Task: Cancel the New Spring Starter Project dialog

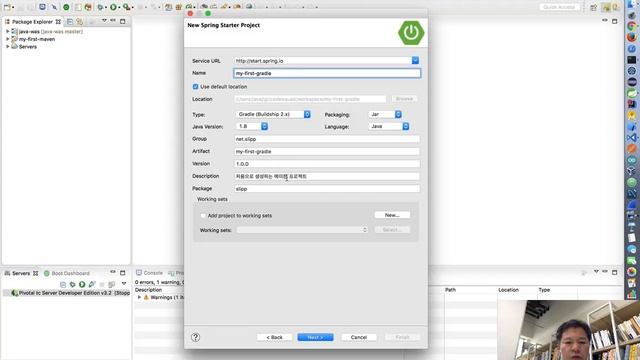Action: point(358,337)
